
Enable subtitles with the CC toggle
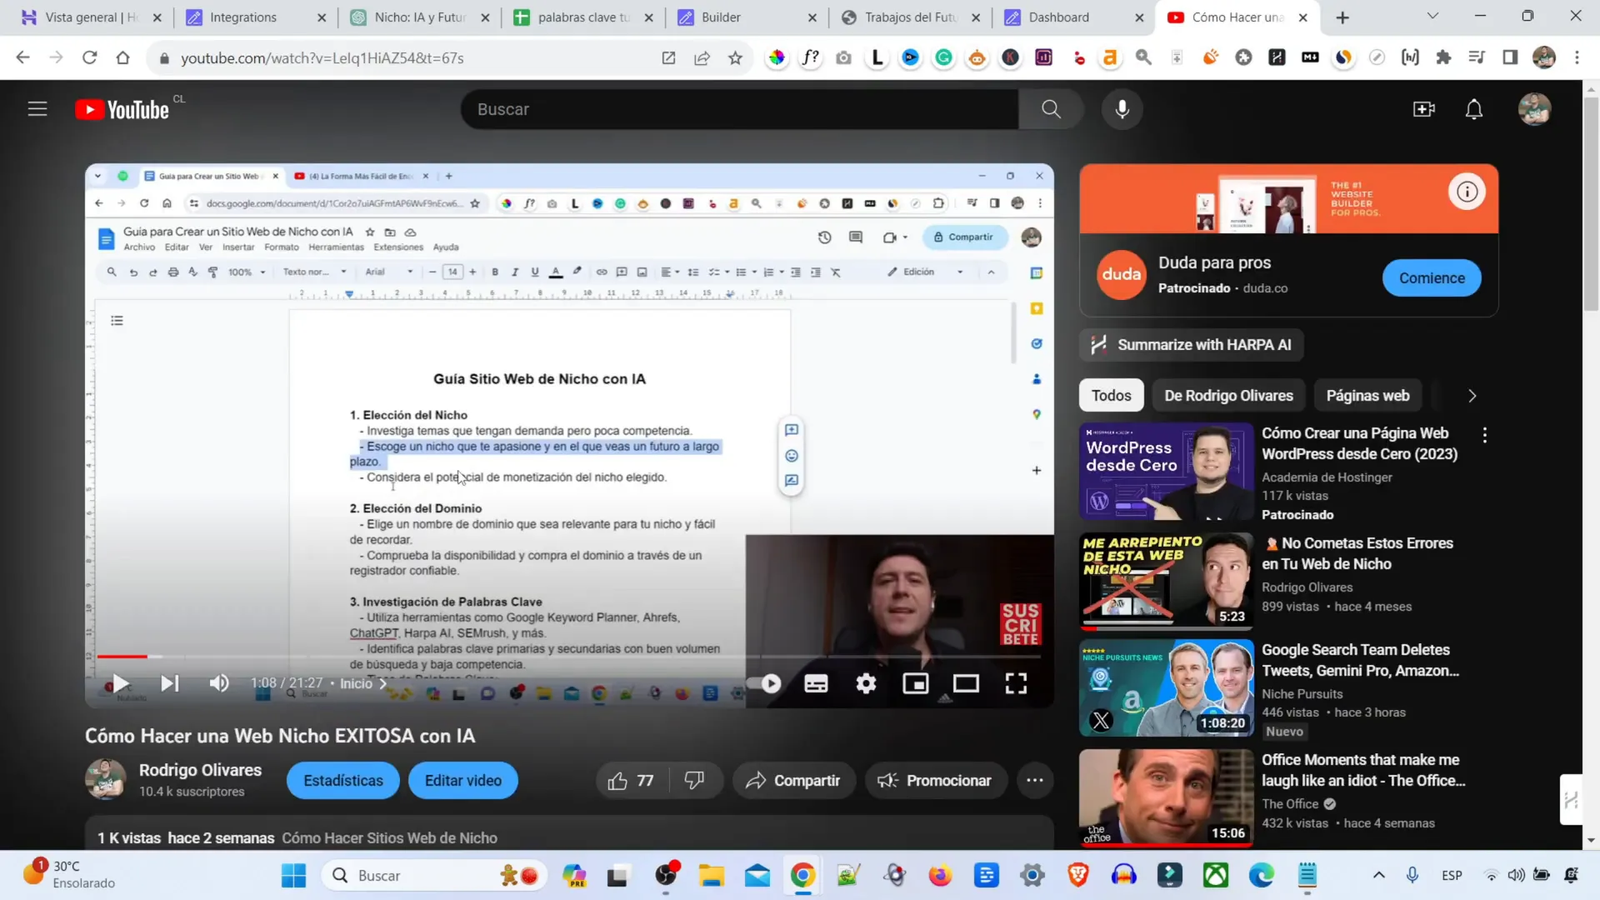pos(816,683)
